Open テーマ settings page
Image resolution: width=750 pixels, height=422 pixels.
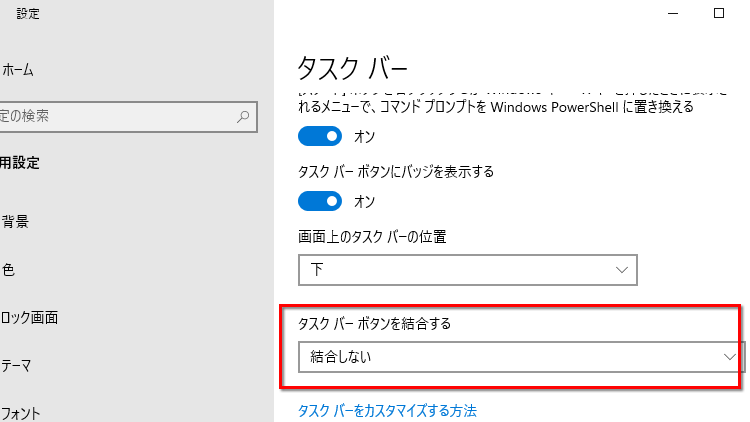coord(16,366)
